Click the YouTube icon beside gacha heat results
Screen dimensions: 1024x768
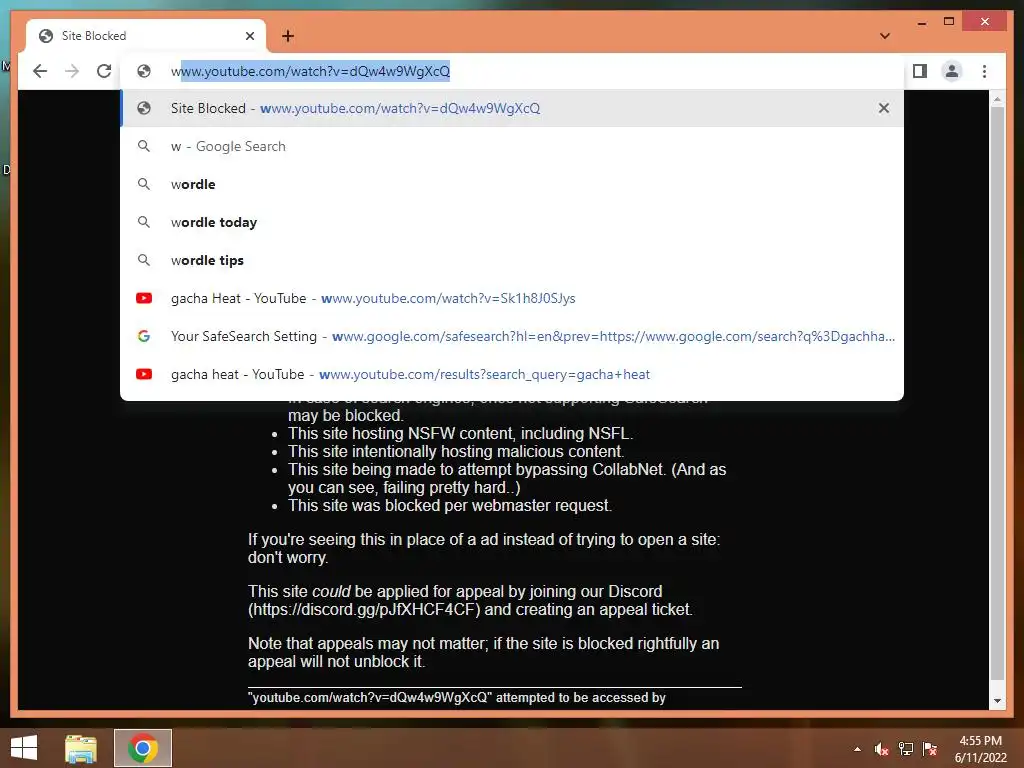click(x=144, y=374)
